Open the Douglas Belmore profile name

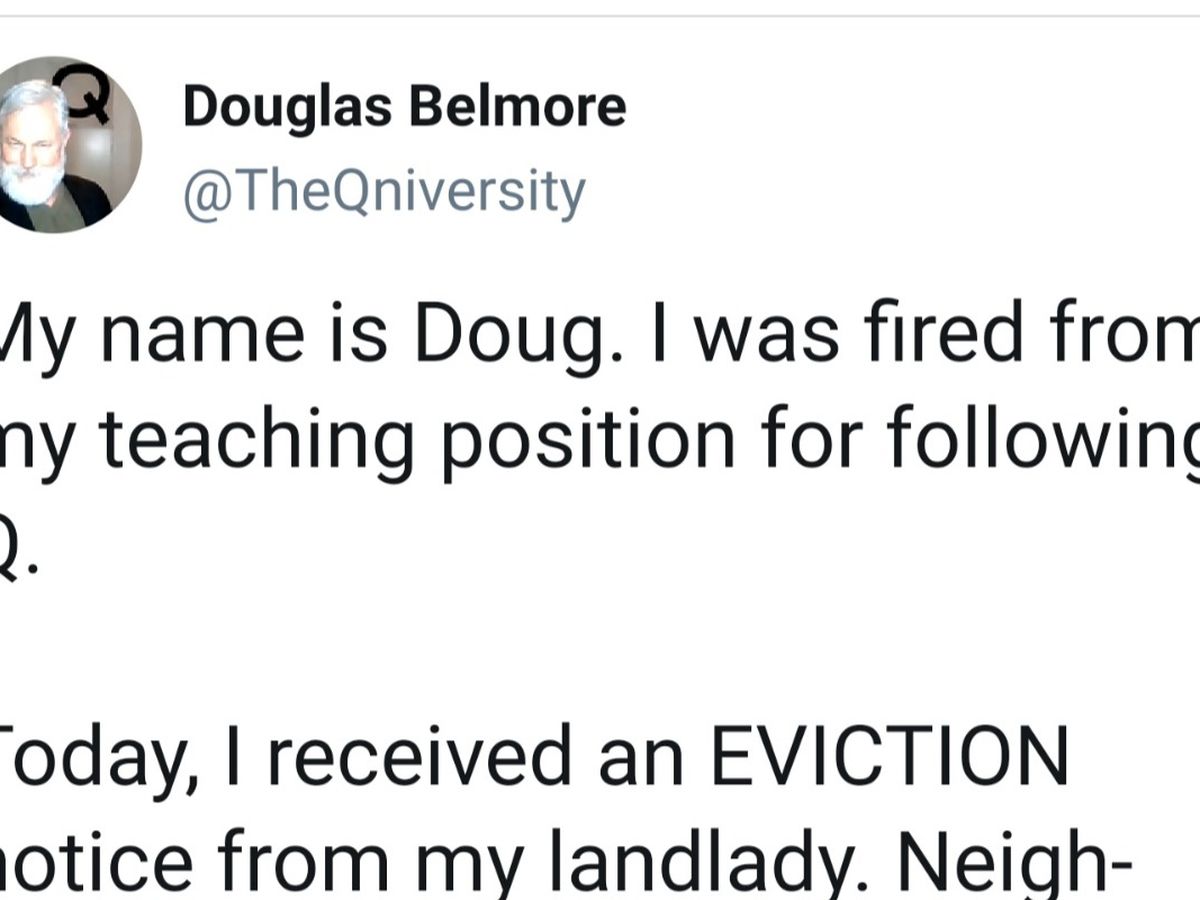[404, 107]
